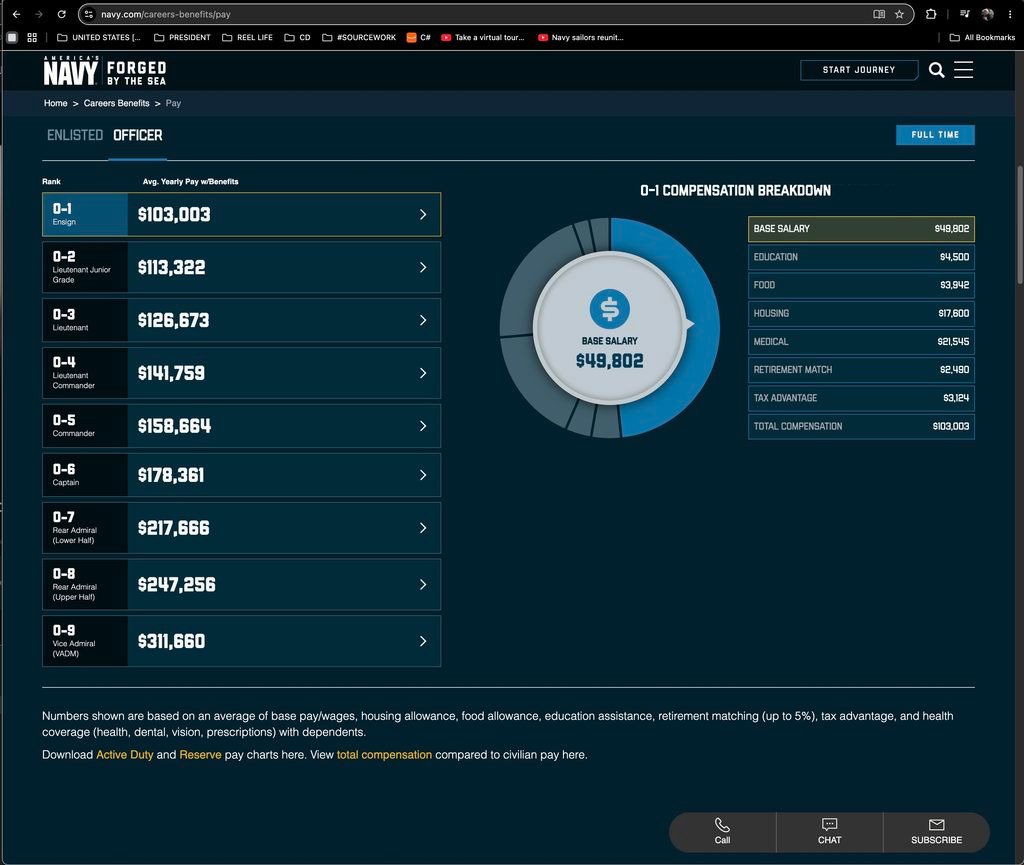The height and width of the screenshot is (865, 1024).
Task: Open the browser extensions puzzle icon
Action: (931, 14)
